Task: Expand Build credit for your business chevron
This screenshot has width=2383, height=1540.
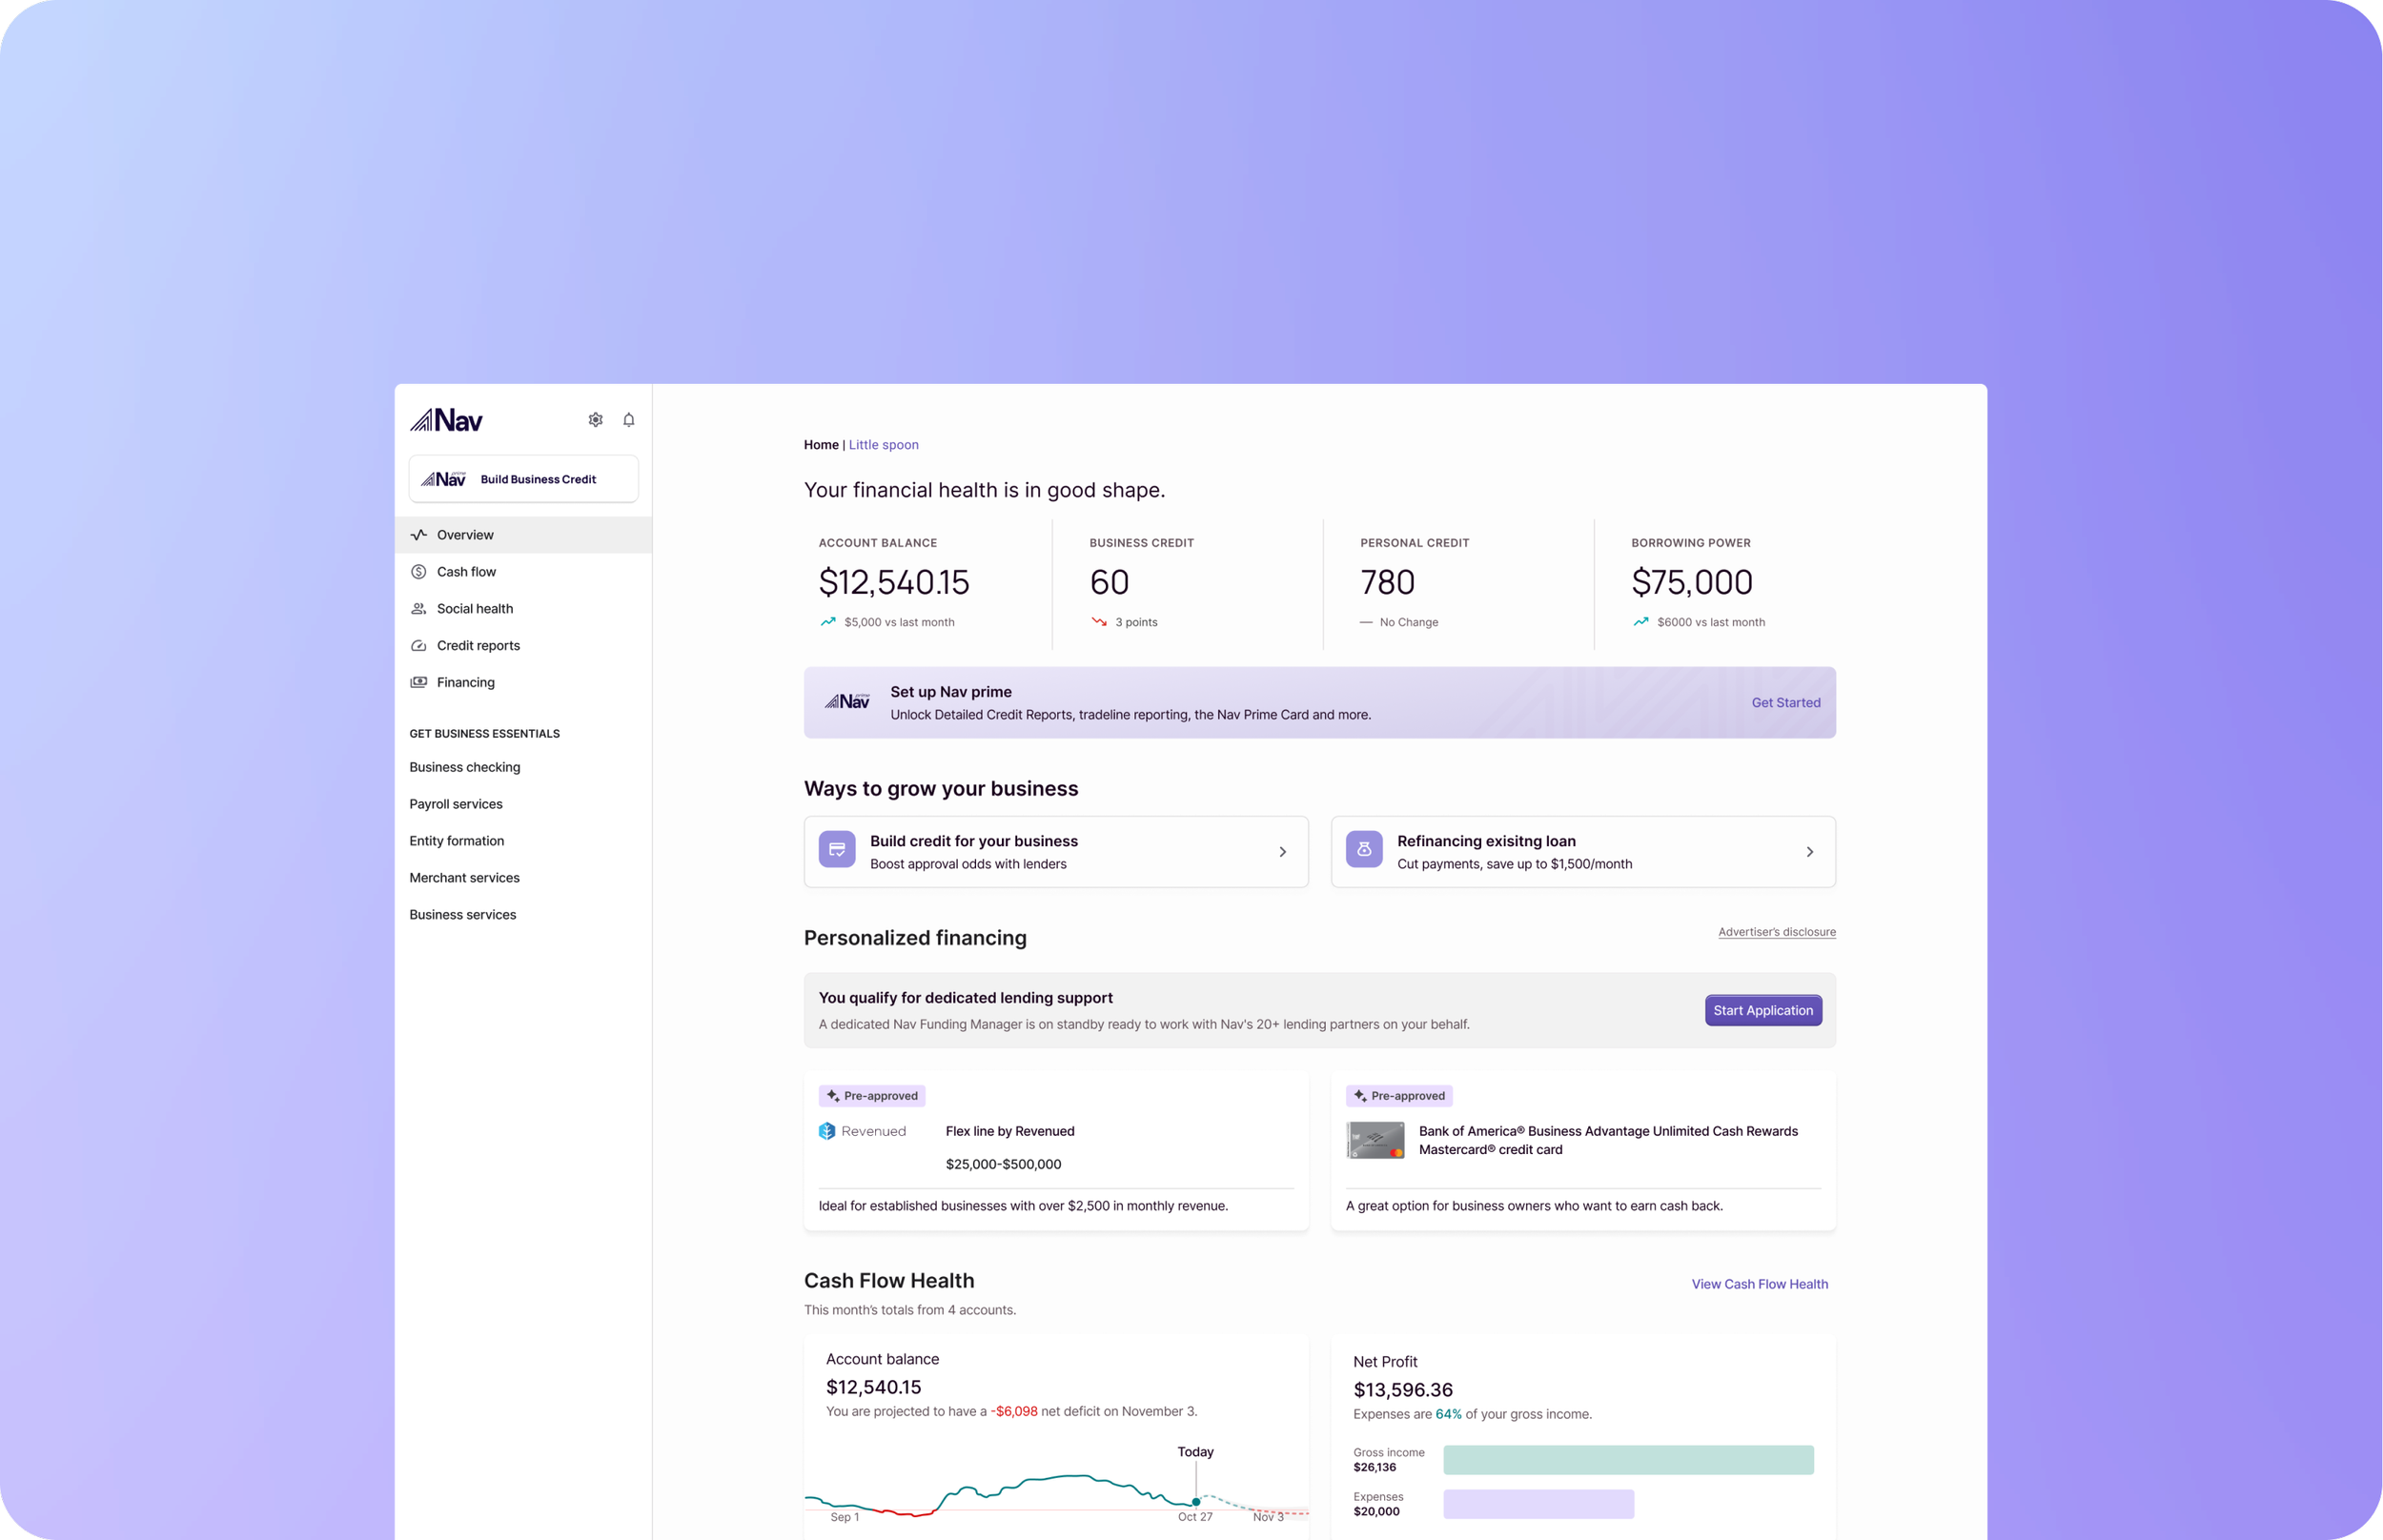Action: [1283, 852]
